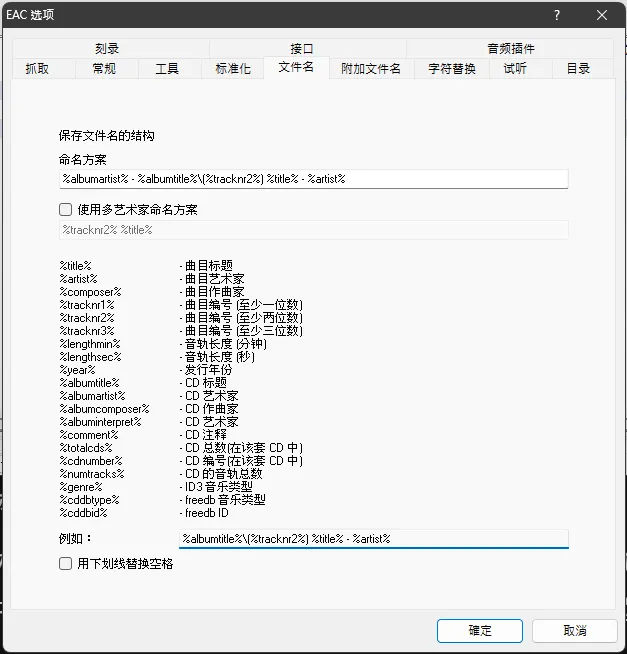
Task: Click the %tracknr2% placeholder in the list
Action: 87,318
